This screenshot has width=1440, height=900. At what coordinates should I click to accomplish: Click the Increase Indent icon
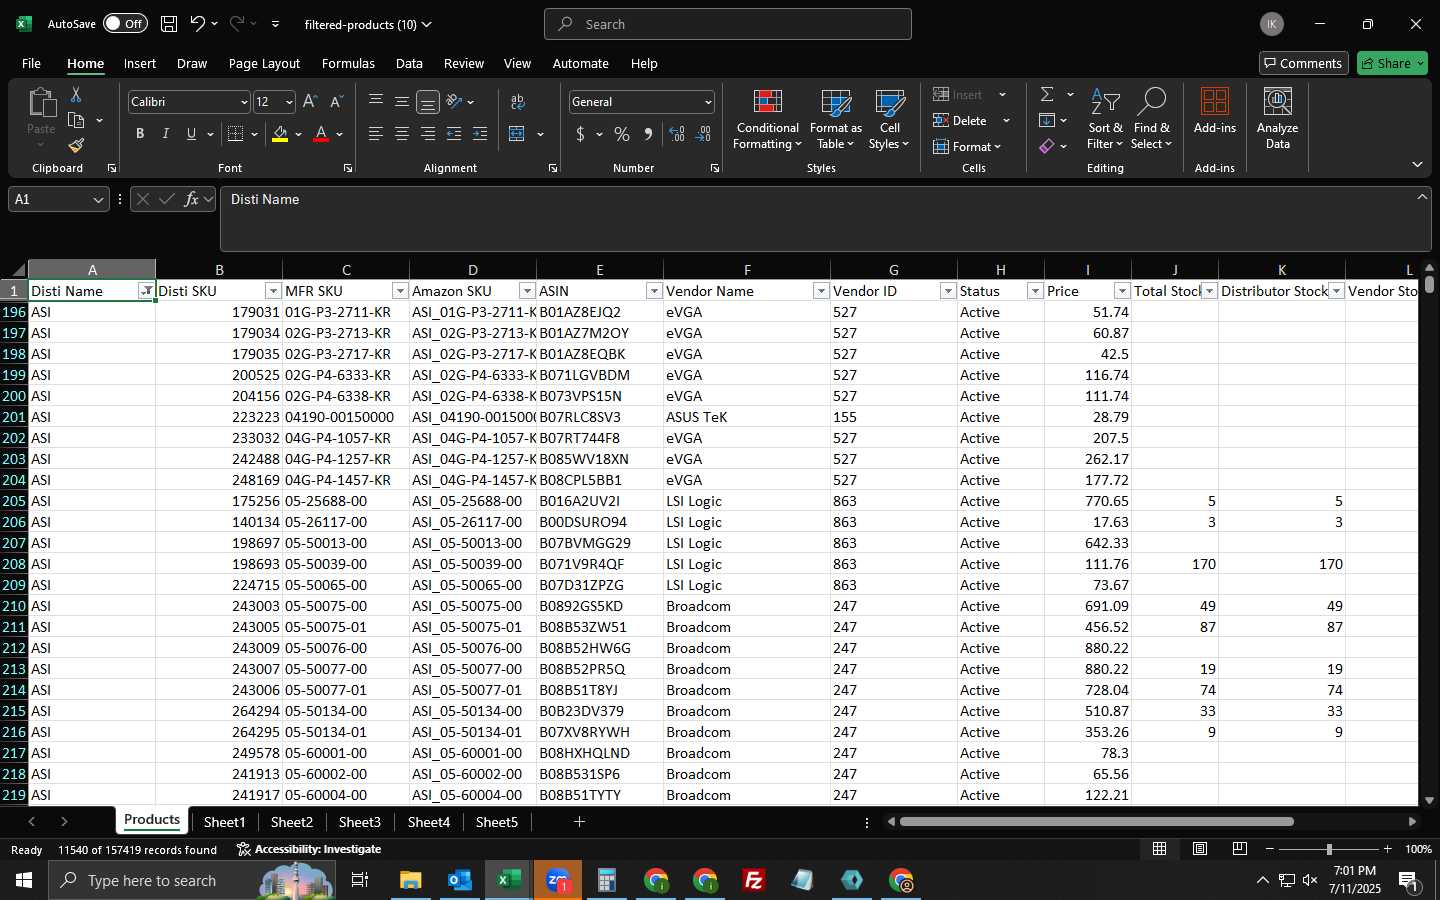(480, 134)
